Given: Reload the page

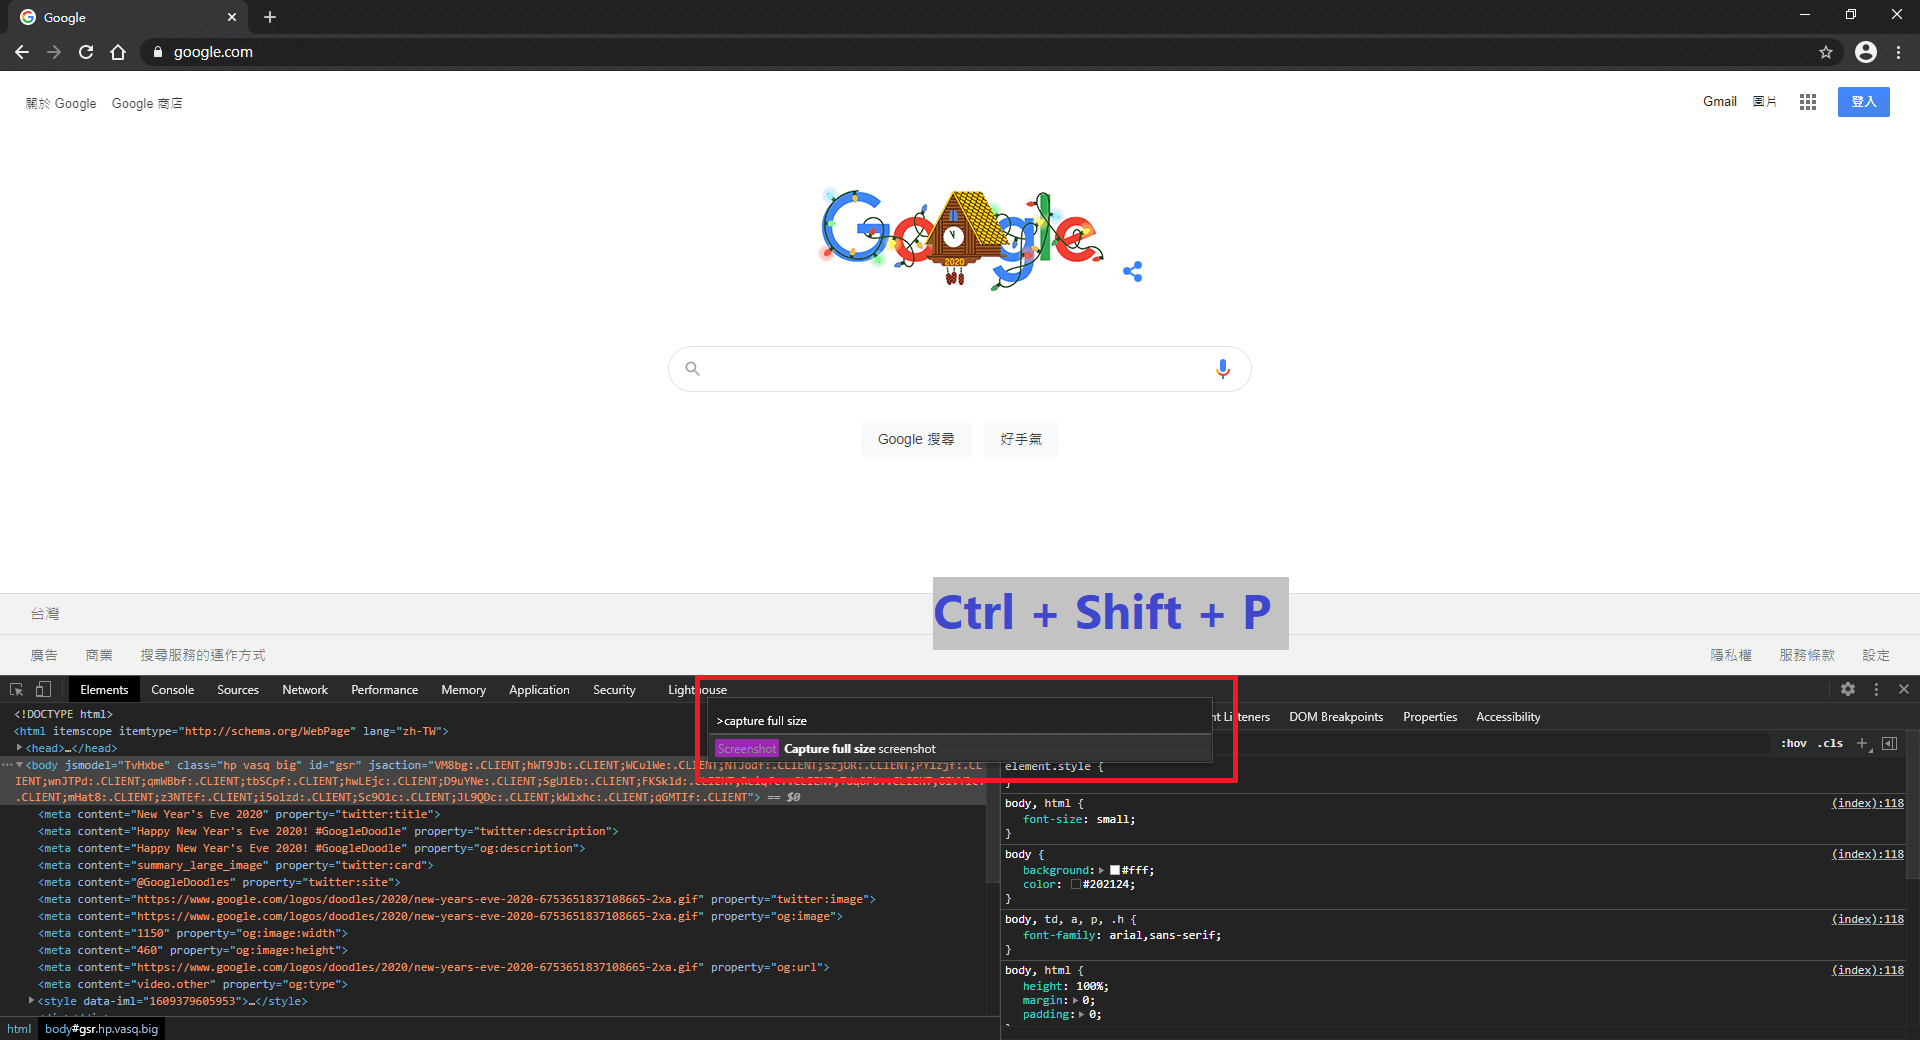Looking at the screenshot, I should pos(86,52).
